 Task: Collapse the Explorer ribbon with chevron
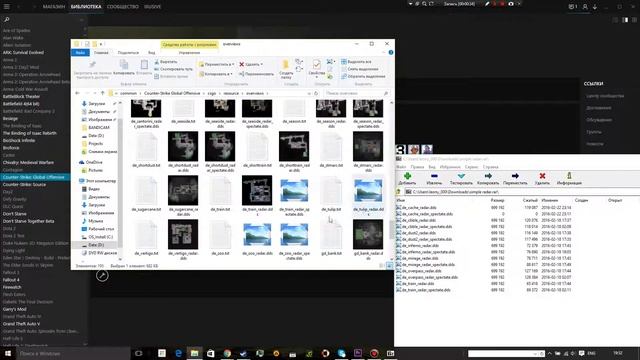tap(384, 53)
